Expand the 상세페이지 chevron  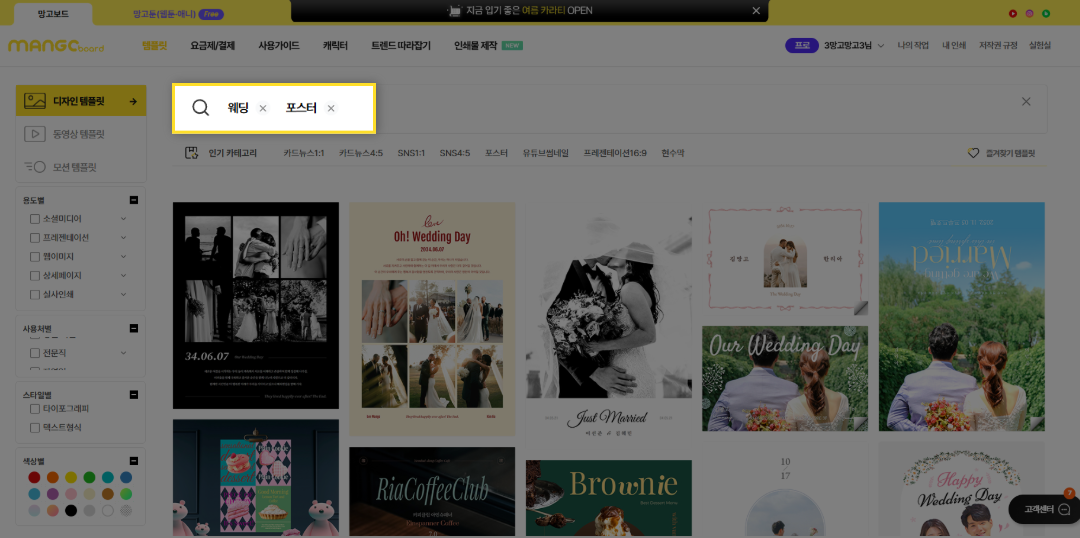coord(123,276)
